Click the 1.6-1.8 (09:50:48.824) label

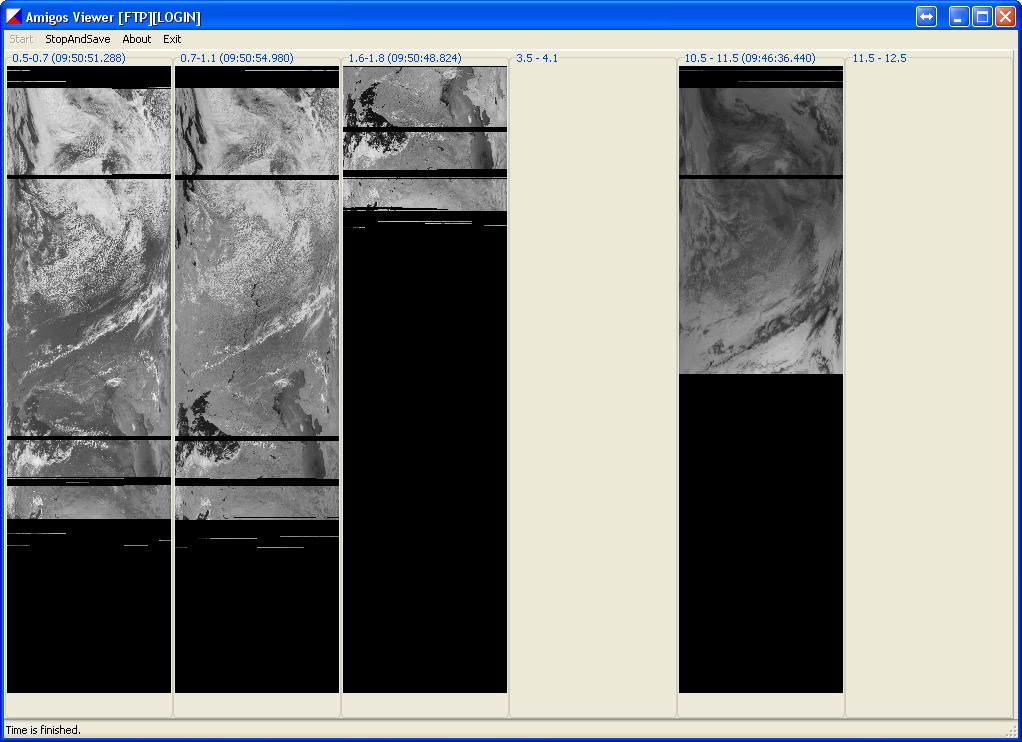pos(405,58)
